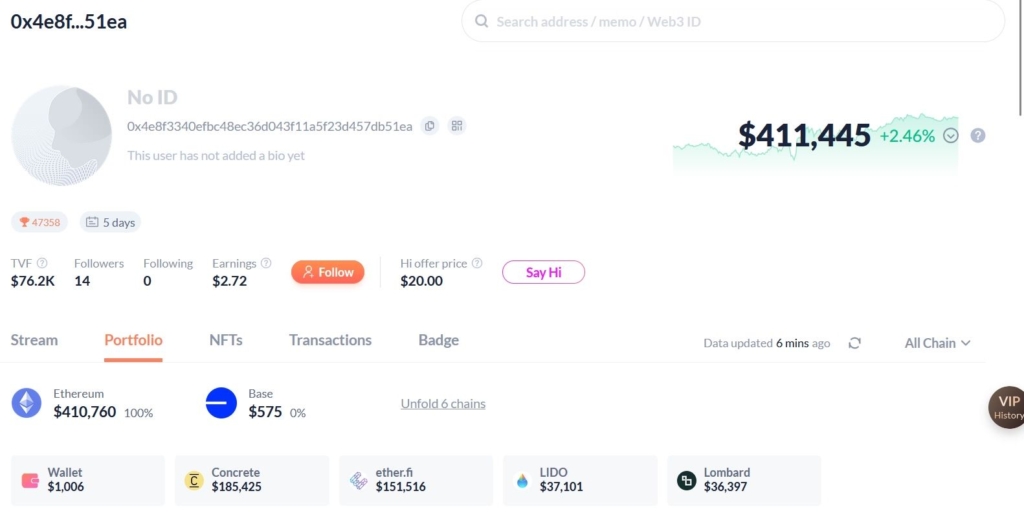Switch to the NFTs tab
Screen dimensions: 1024x526
point(226,340)
